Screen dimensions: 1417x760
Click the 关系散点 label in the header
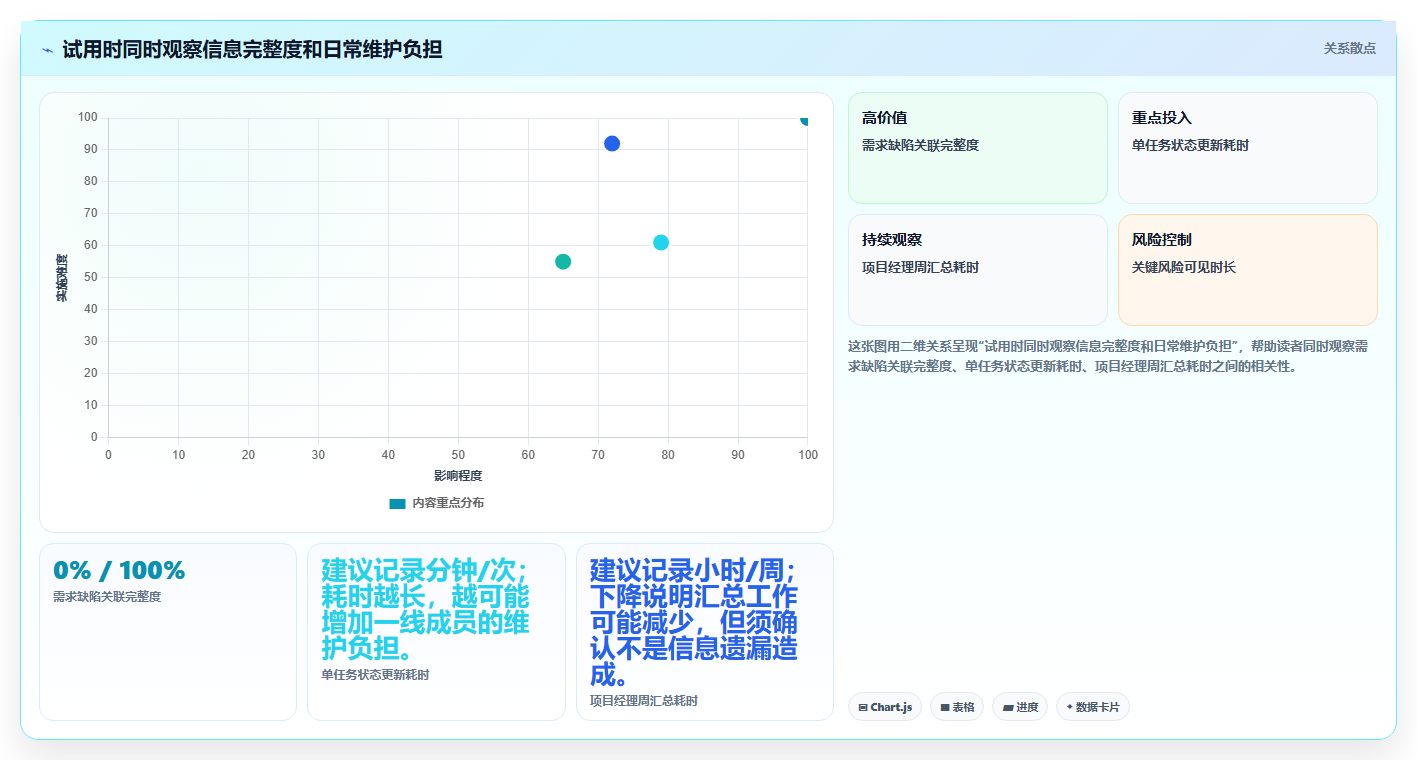(x=1349, y=48)
